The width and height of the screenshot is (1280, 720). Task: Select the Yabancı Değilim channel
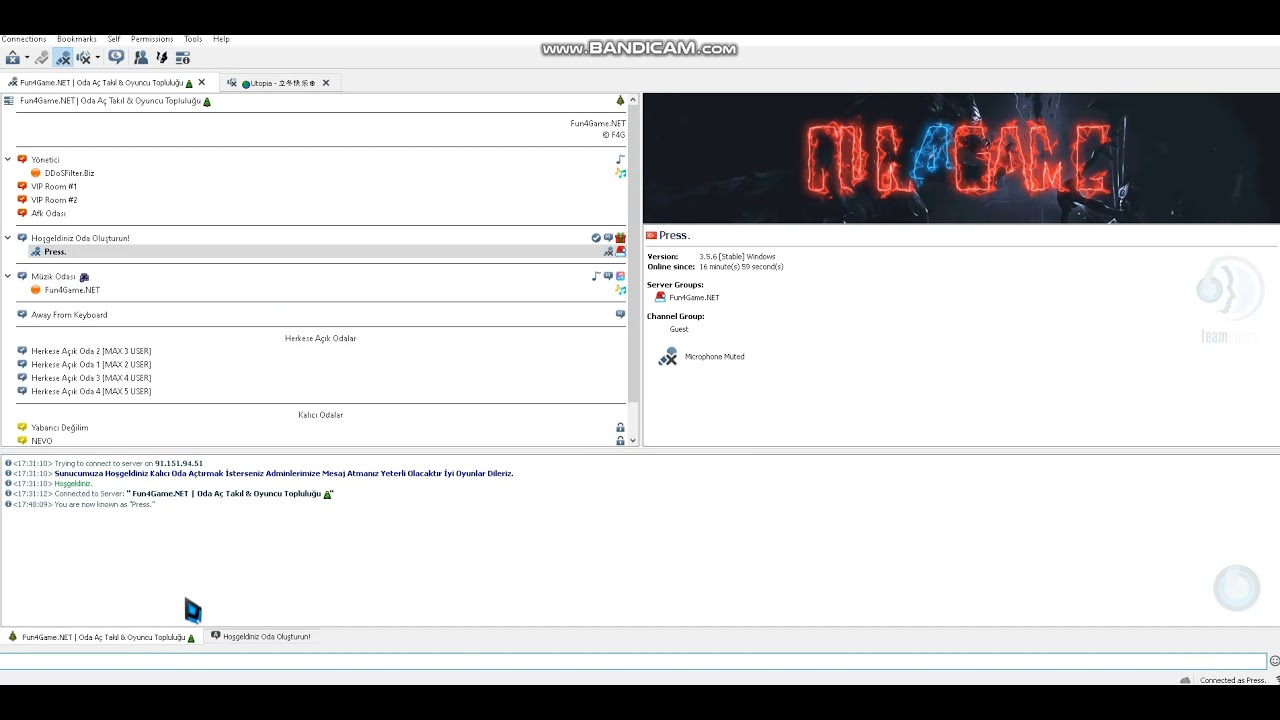tap(59, 428)
